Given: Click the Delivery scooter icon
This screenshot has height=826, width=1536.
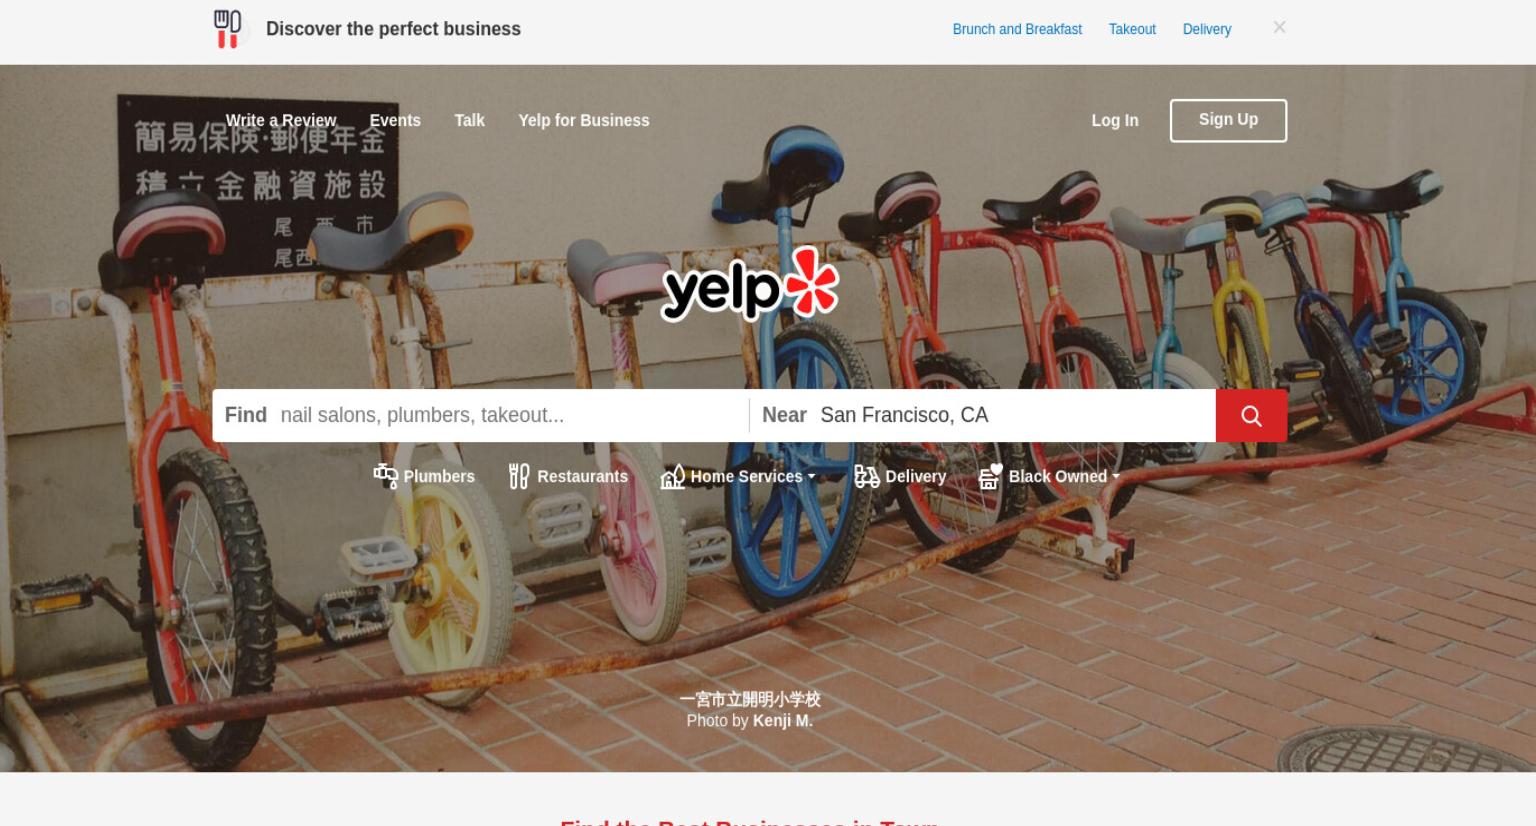Looking at the screenshot, I should tap(867, 476).
